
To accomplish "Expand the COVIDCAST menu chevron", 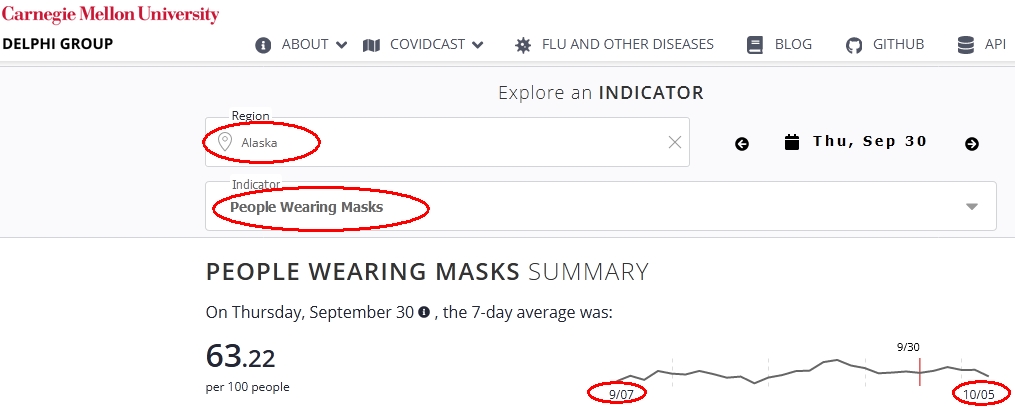I will pos(478,45).
